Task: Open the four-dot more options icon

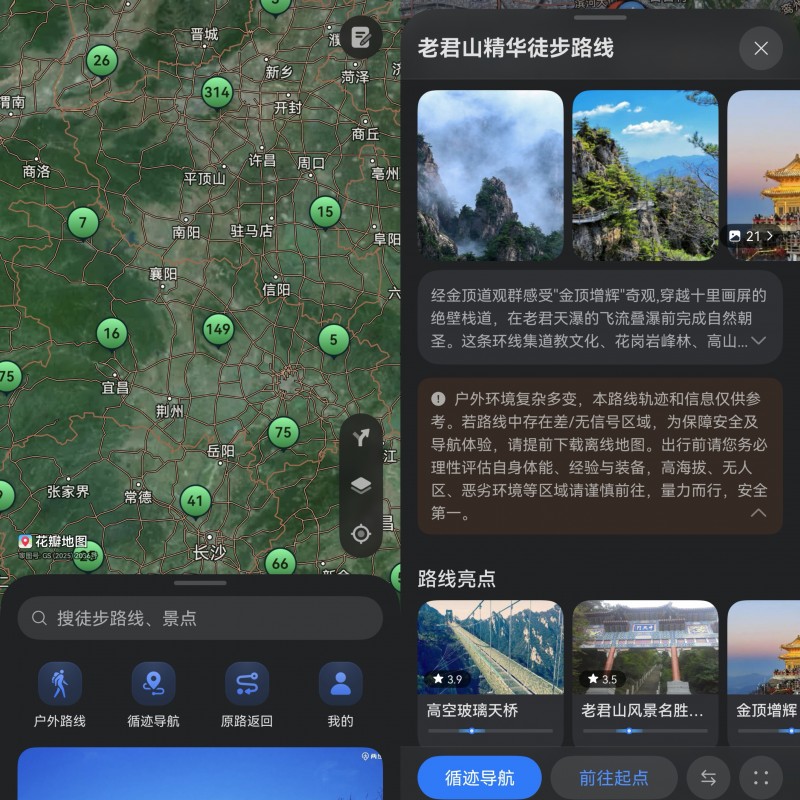Action: 762,778
